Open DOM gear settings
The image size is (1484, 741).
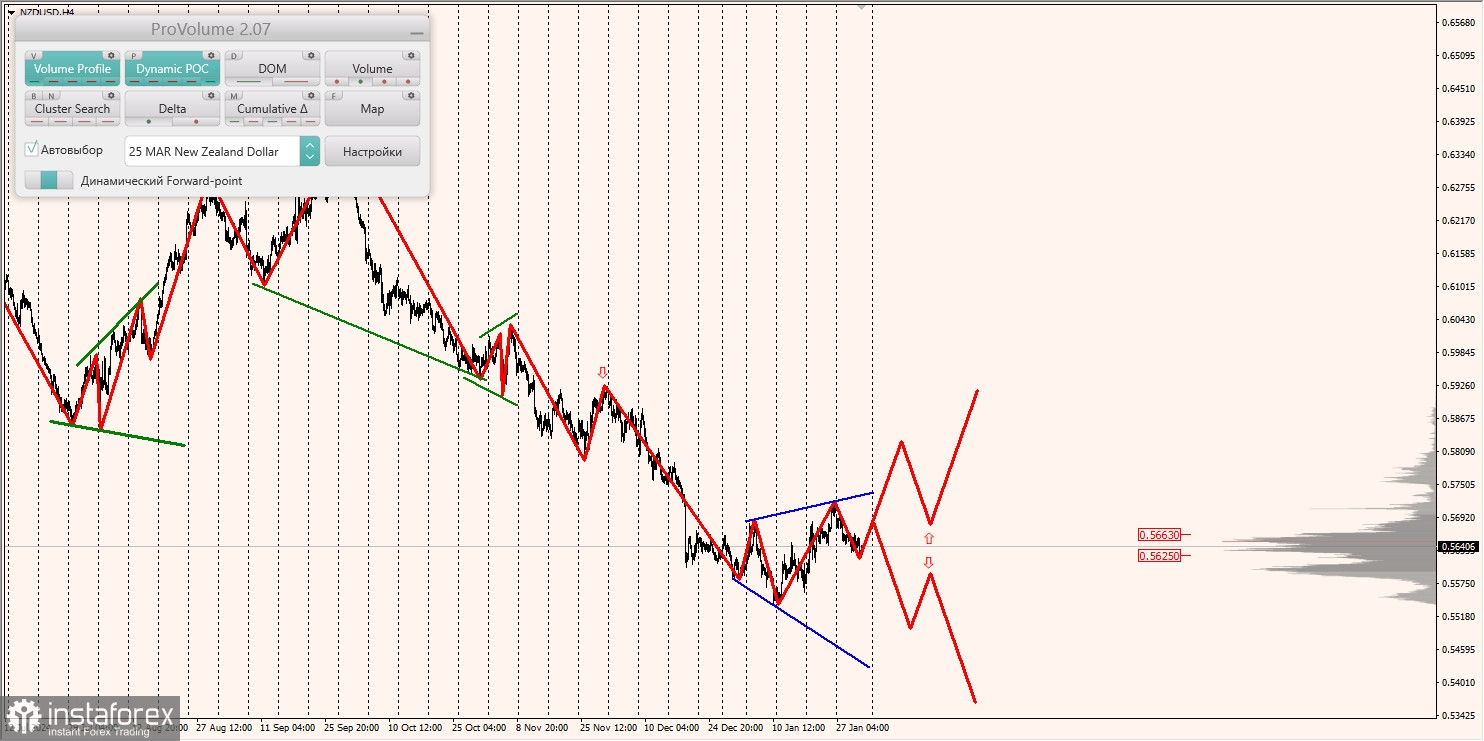(311, 56)
